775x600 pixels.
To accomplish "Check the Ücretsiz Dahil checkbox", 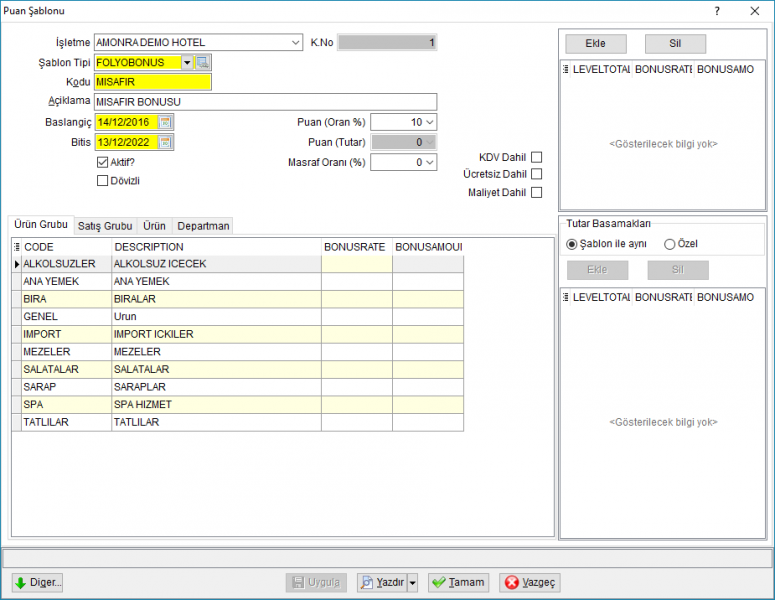I will pos(536,174).
